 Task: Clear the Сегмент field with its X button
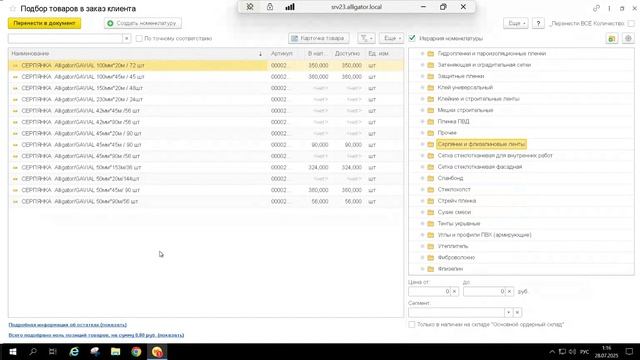pyautogui.click(x=517, y=313)
